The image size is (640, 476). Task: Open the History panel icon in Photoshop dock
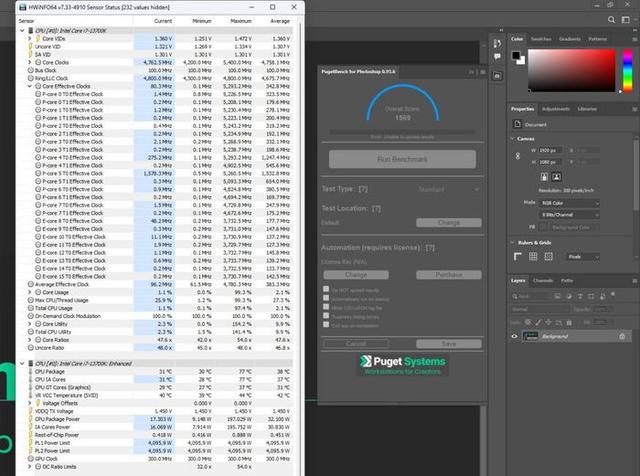point(497,44)
